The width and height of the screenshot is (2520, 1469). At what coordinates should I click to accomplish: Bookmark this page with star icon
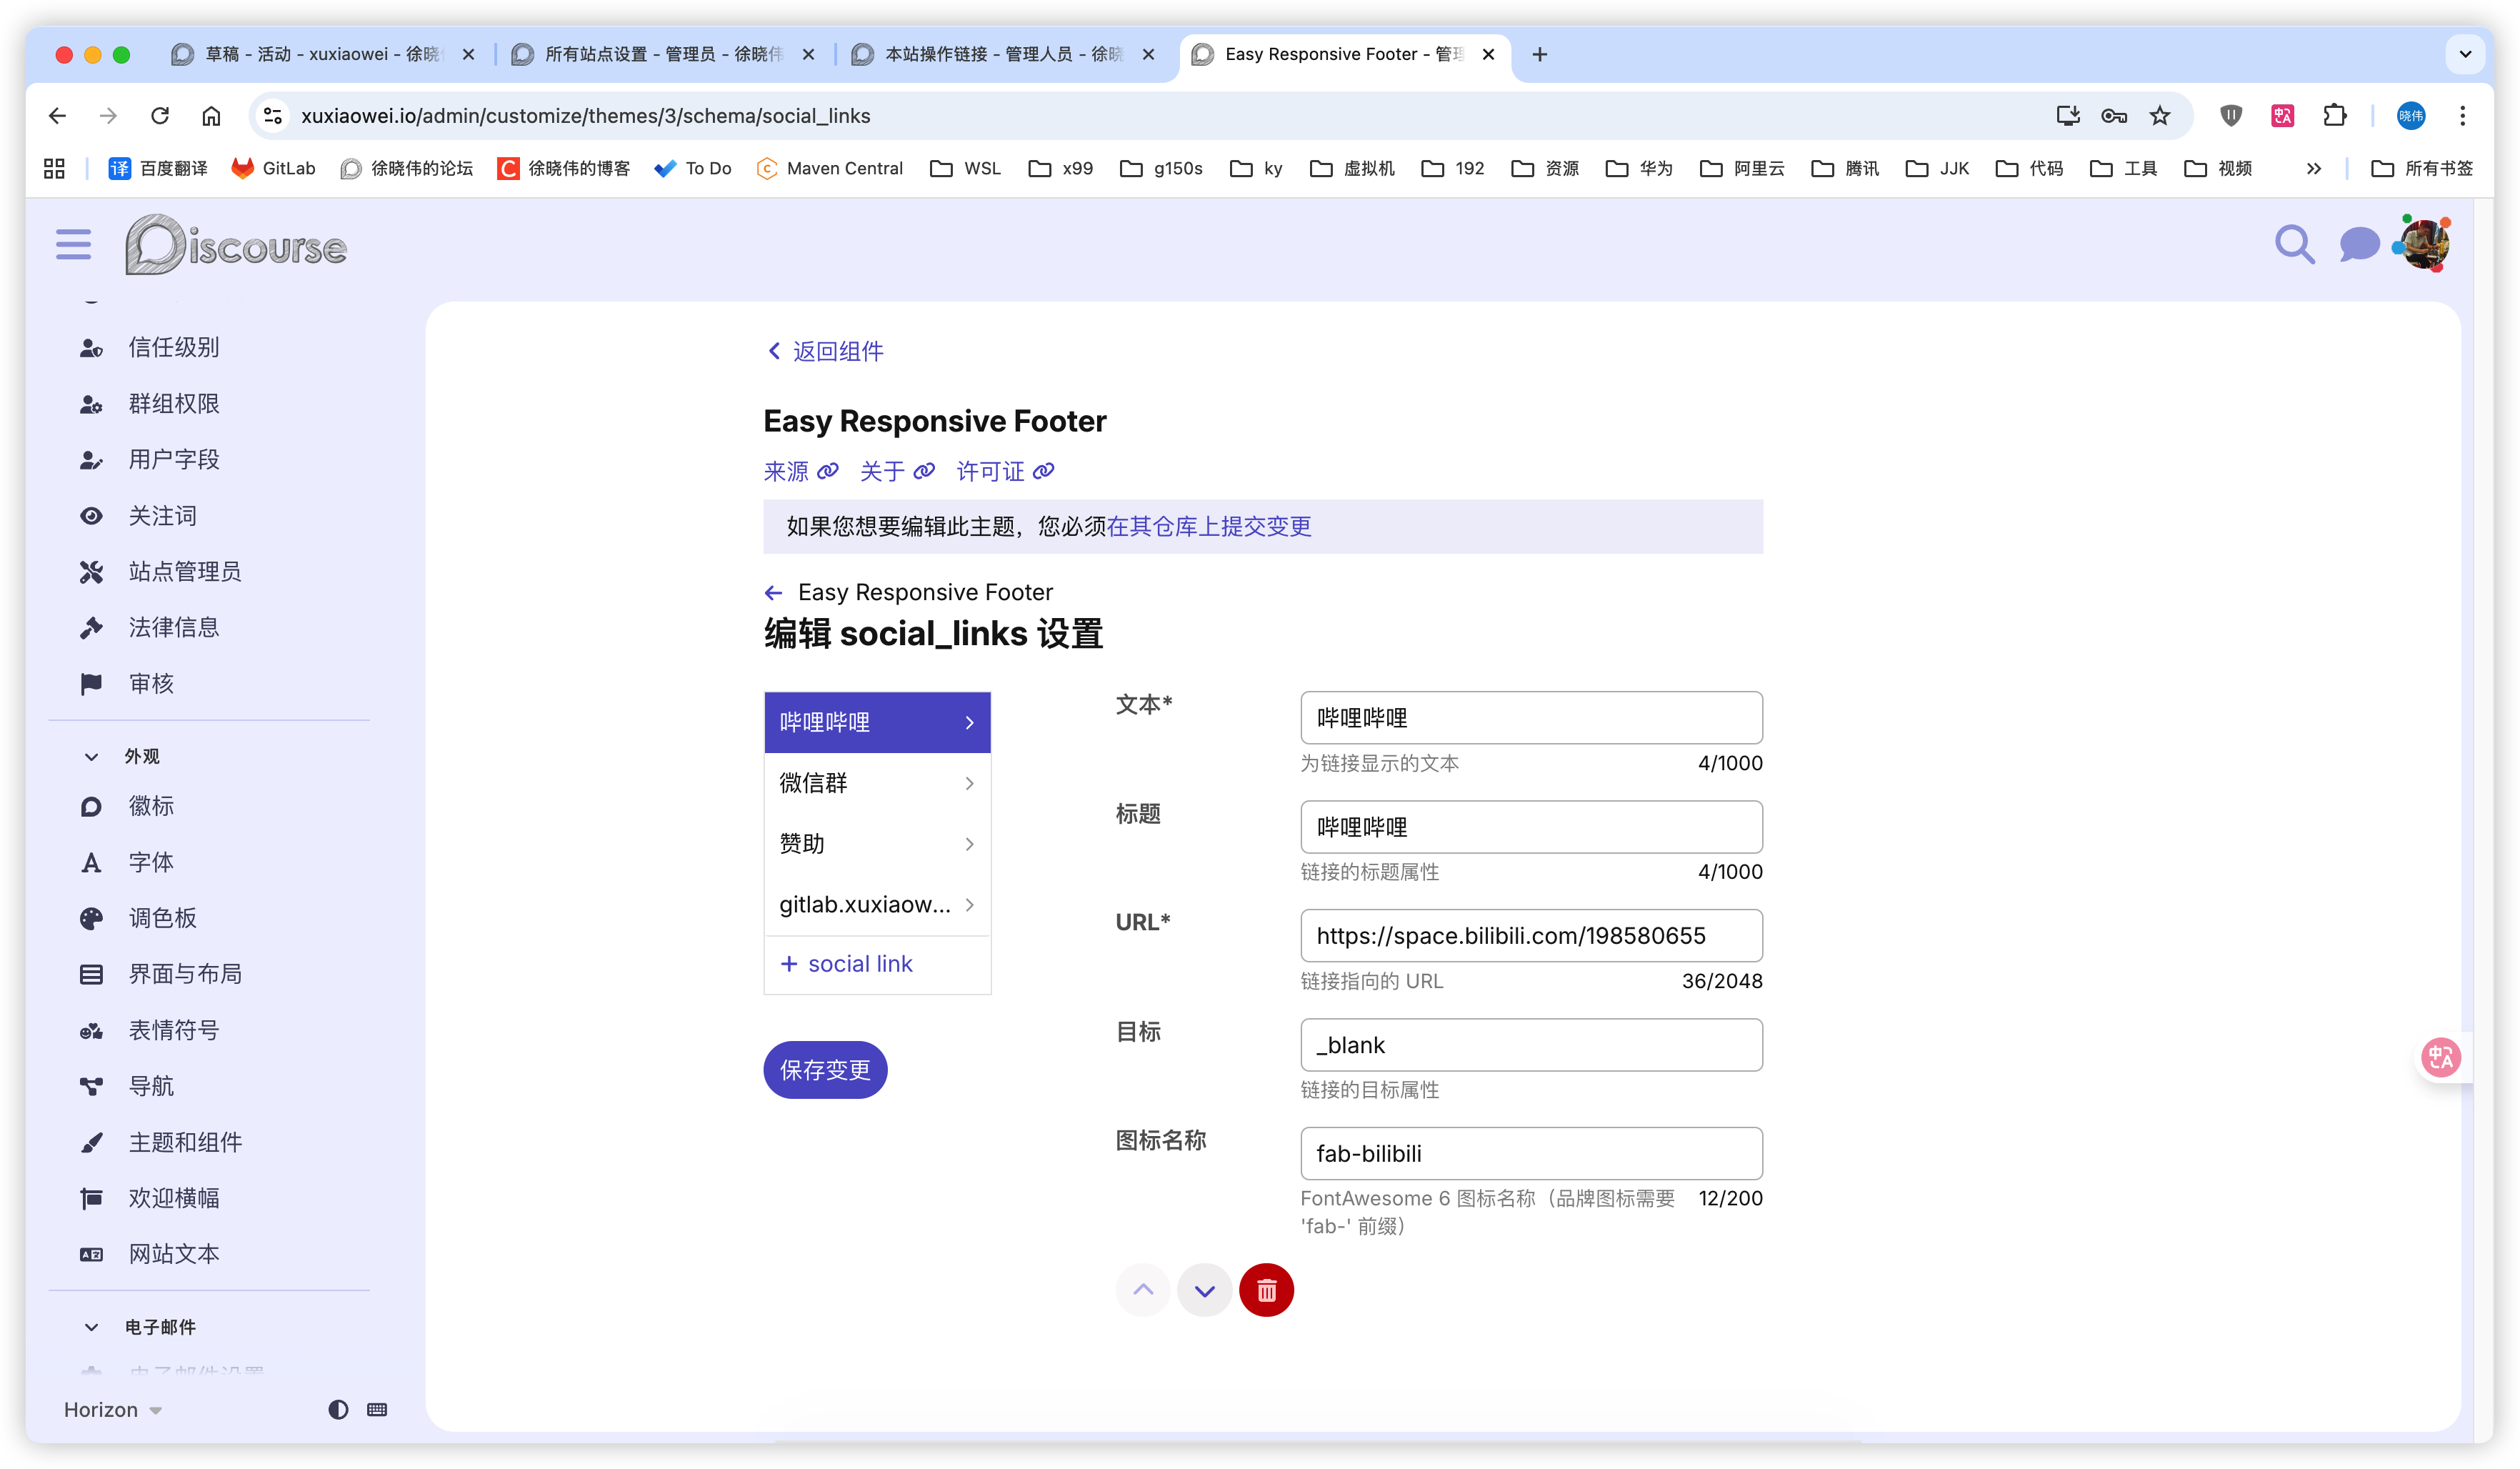[2160, 116]
